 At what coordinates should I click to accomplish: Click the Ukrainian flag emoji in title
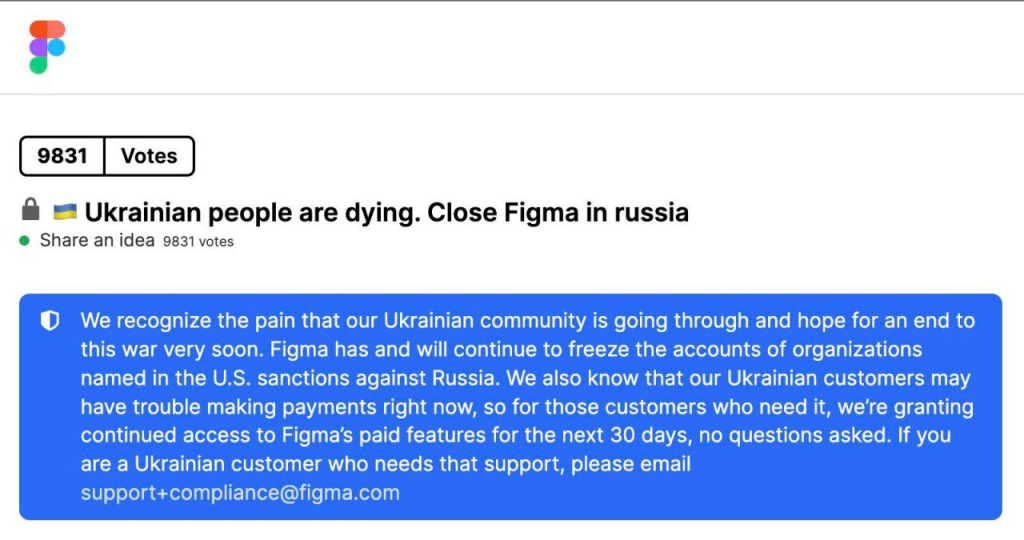tap(65, 212)
